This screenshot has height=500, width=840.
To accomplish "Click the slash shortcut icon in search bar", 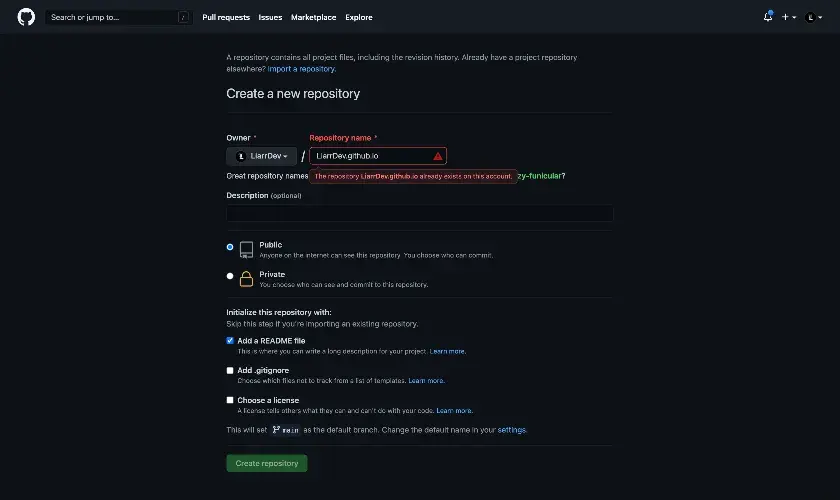I will pos(183,17).
